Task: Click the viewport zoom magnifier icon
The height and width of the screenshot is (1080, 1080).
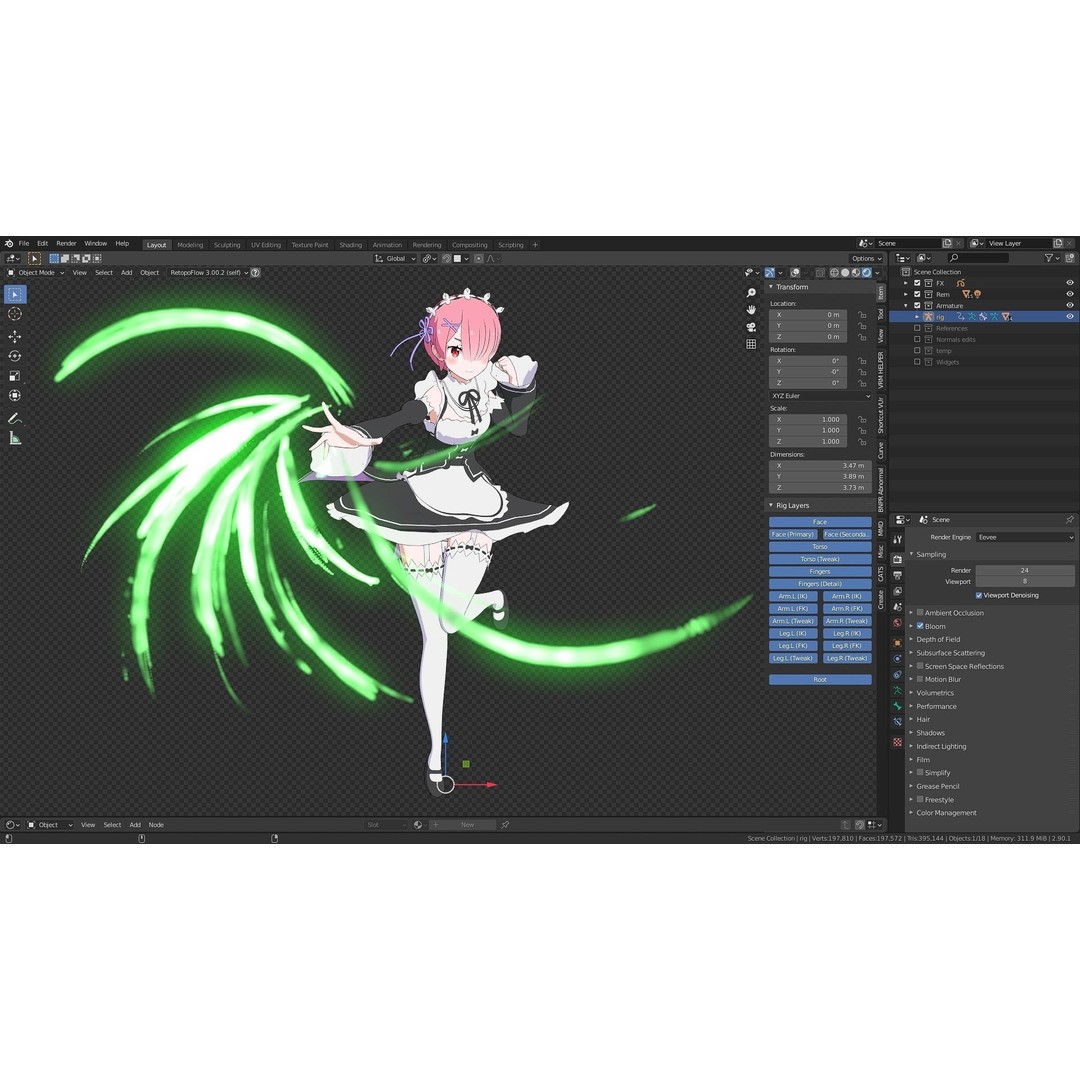Action: [751, 293]
